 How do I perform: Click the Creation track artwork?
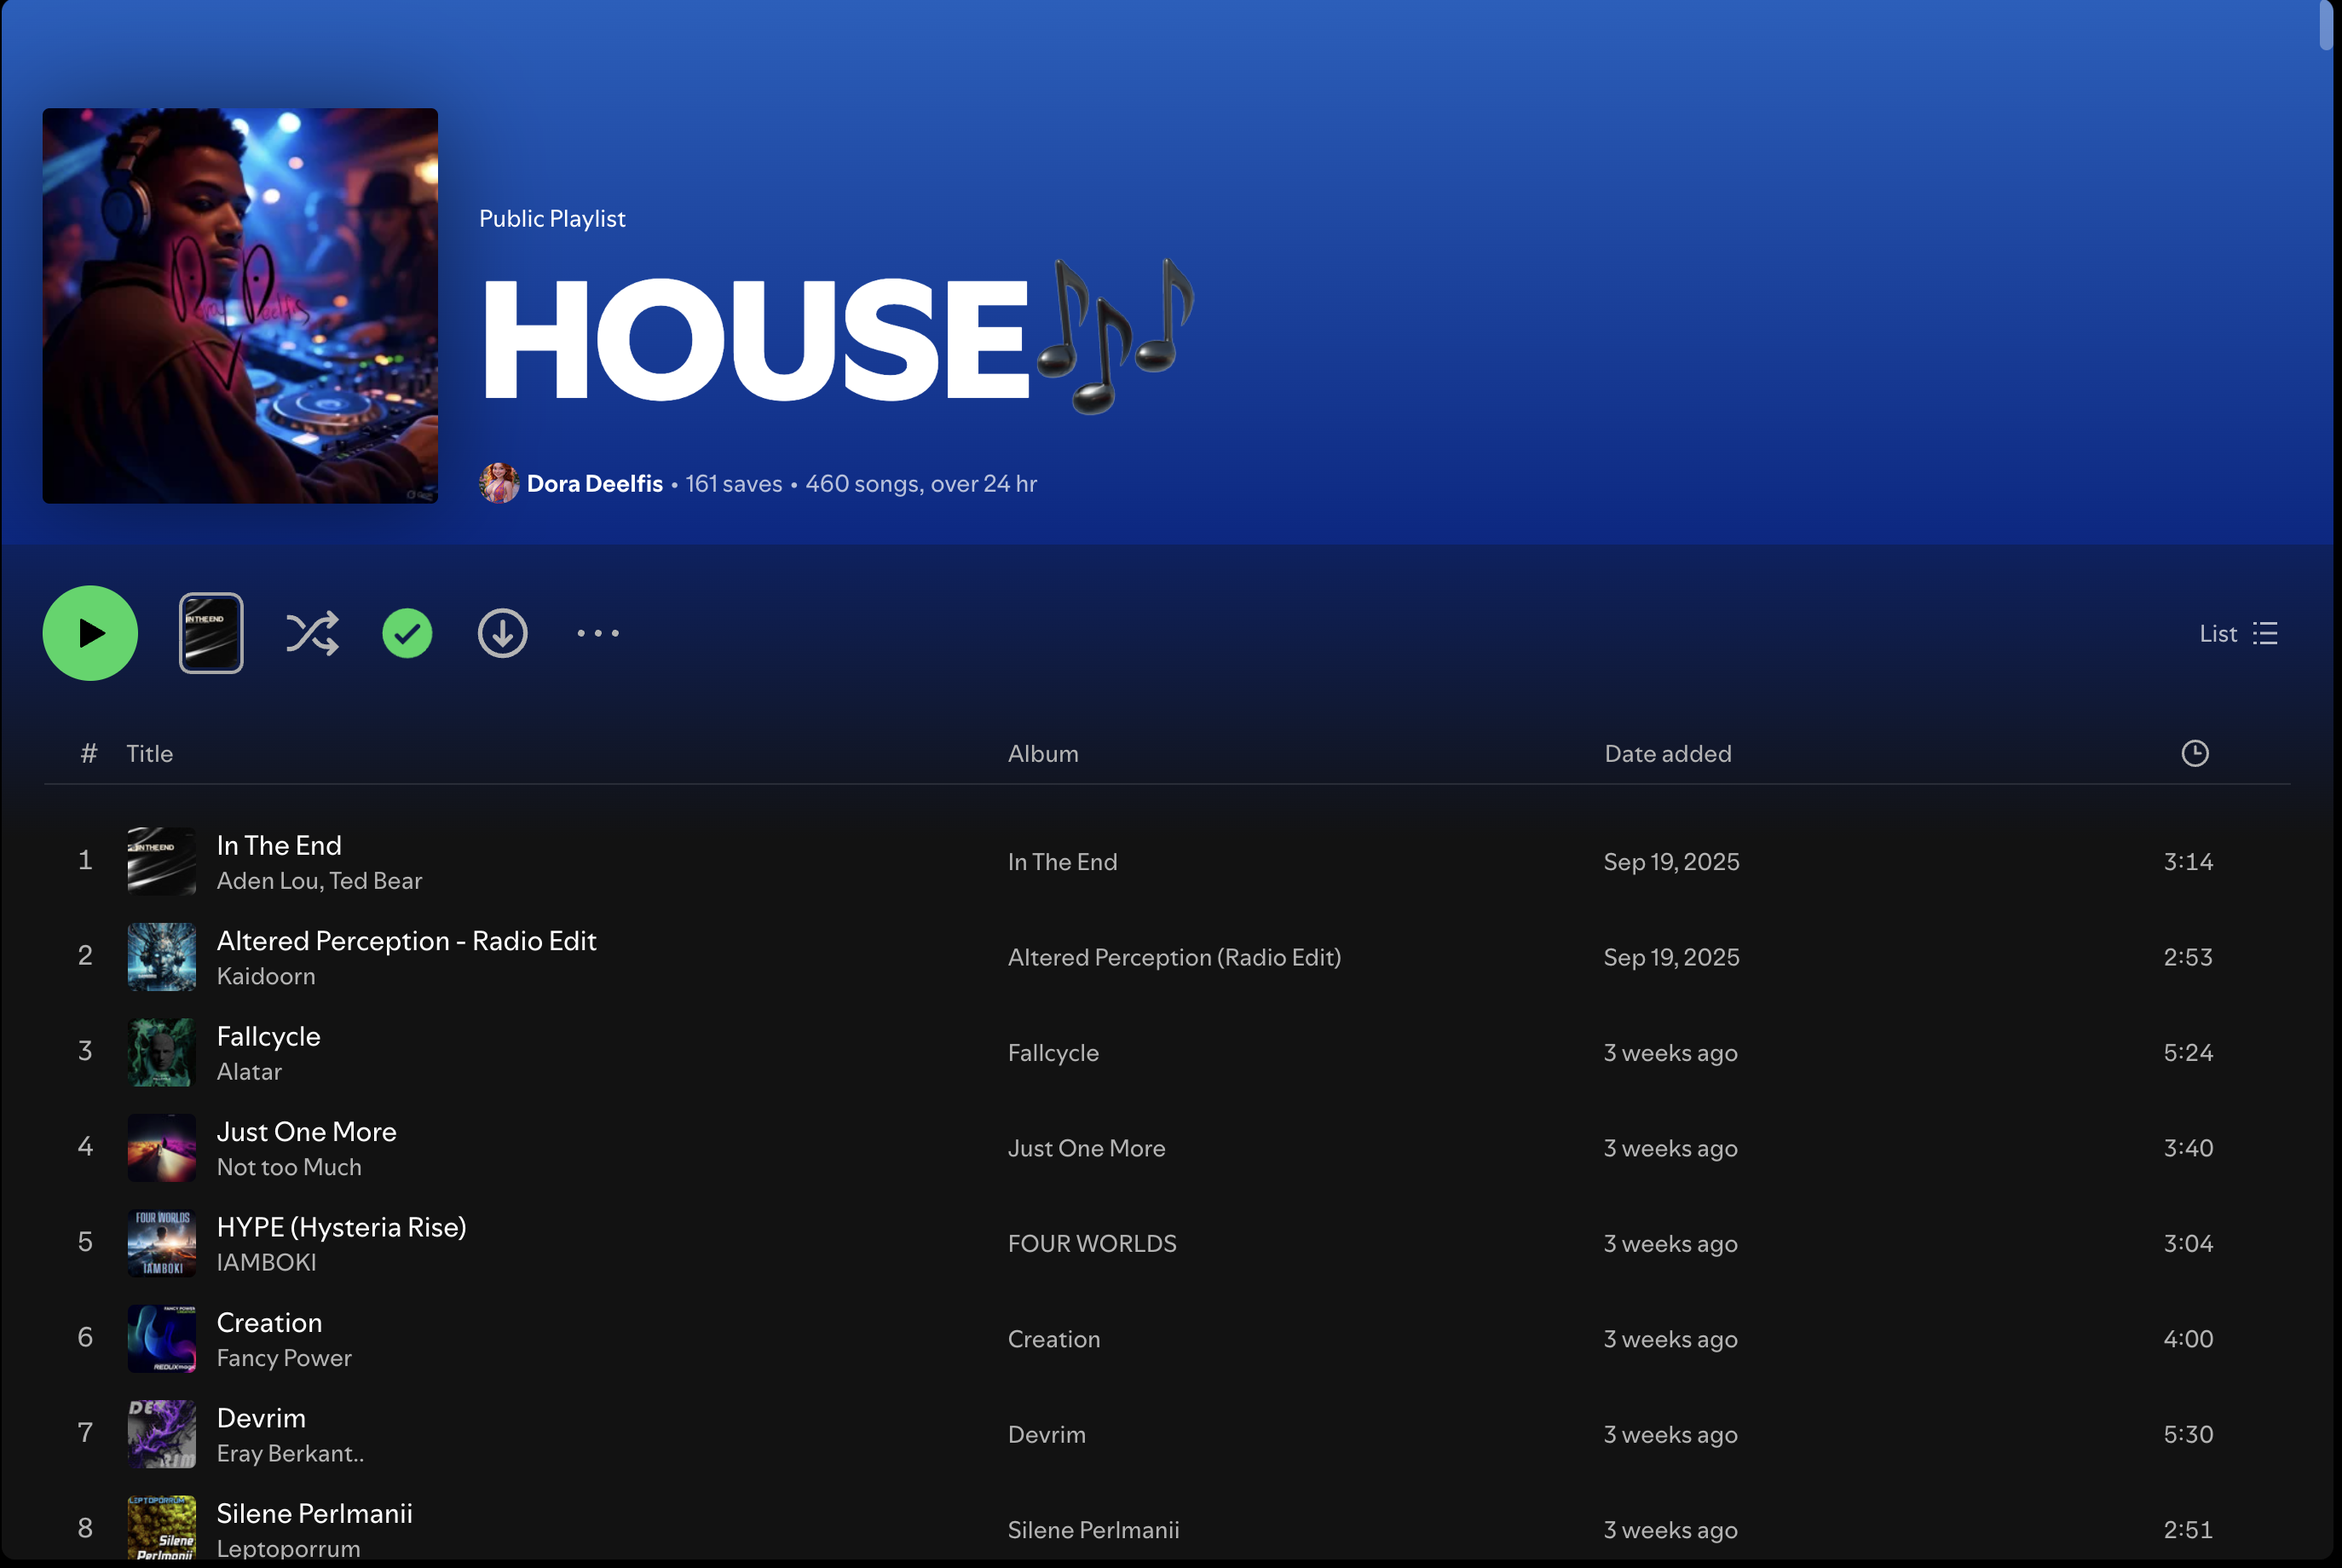pyautogui.click(x=161, y=1338)
